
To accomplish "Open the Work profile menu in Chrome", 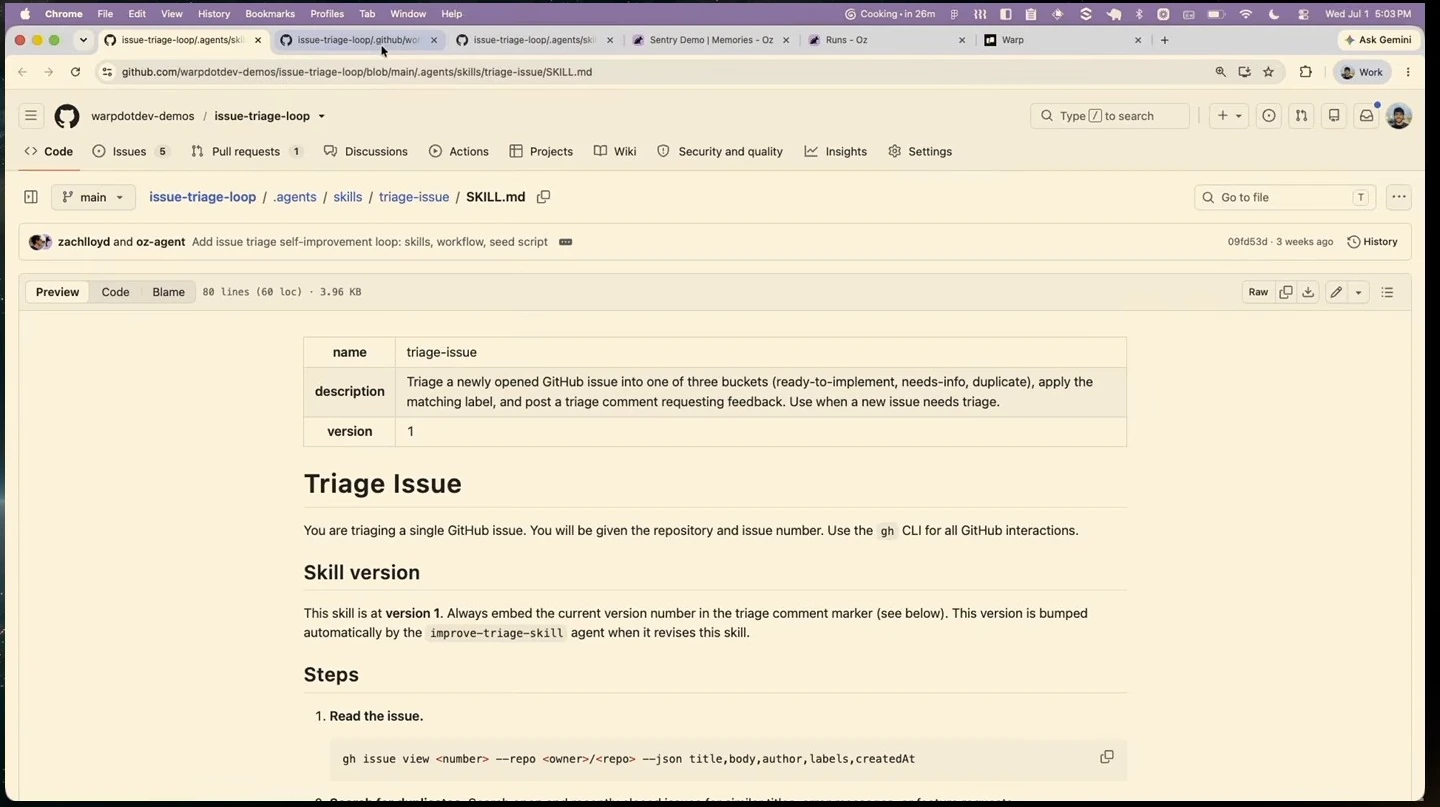I will 1362,72.
